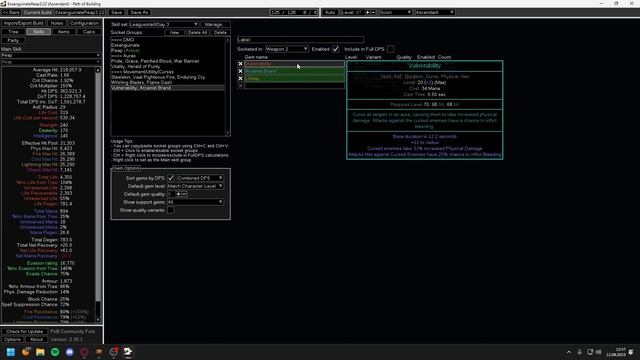Screen dimensions: 640x360
Task: Toggle Include in Full DPS checkbox
Action: pyautogui.click(x=390, y=49)
